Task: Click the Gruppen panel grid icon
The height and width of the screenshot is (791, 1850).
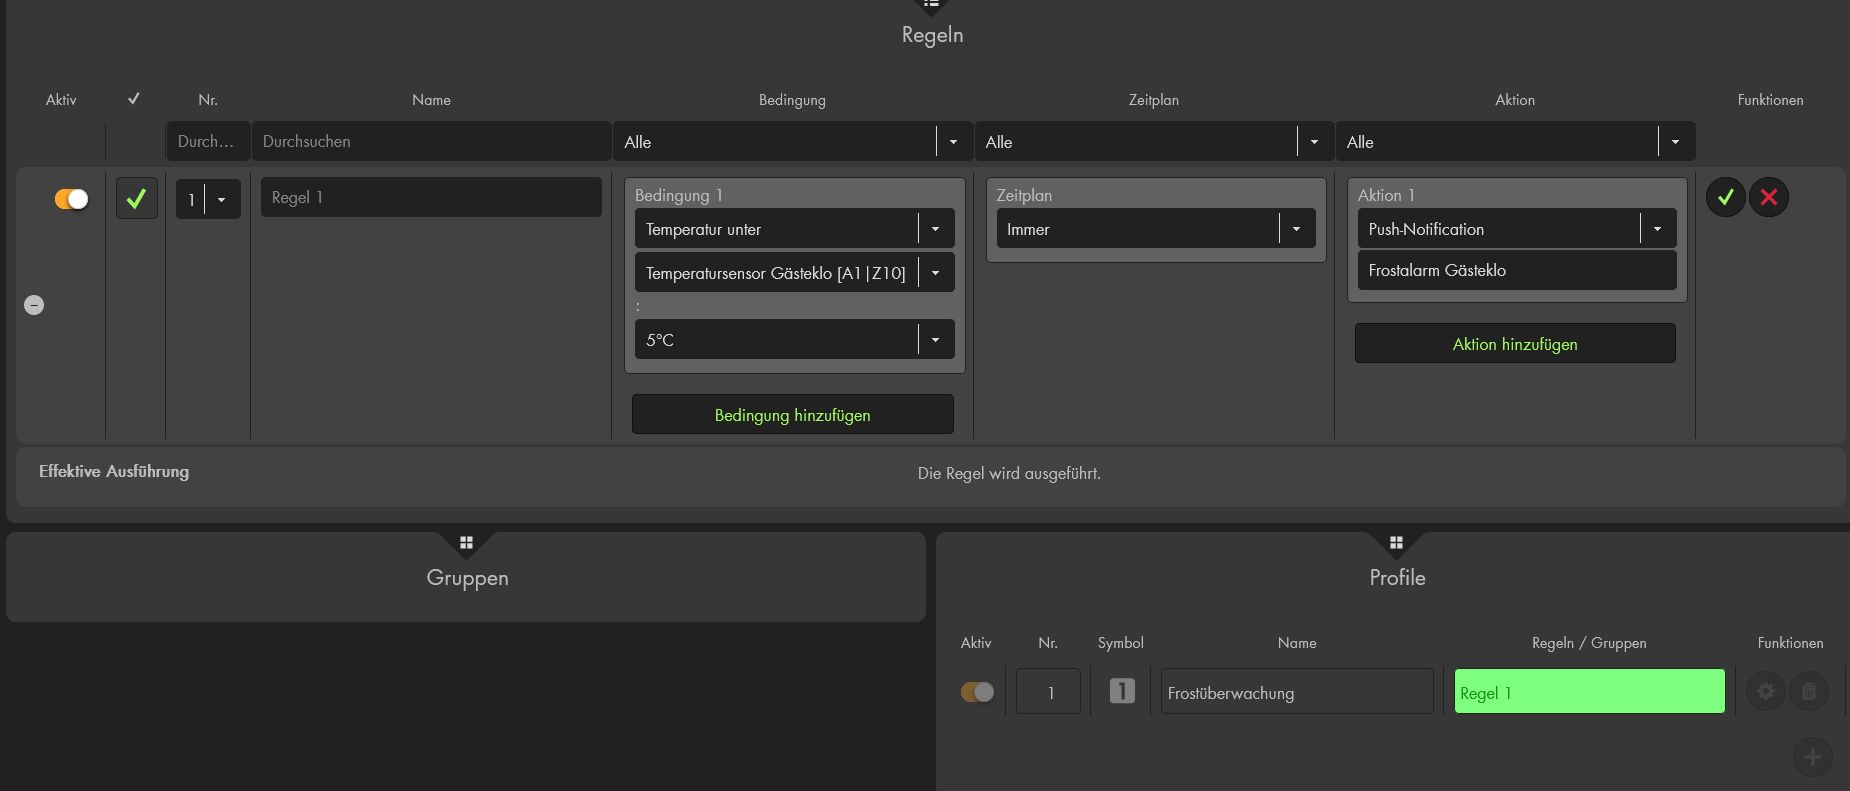Action: coord(466,543)
